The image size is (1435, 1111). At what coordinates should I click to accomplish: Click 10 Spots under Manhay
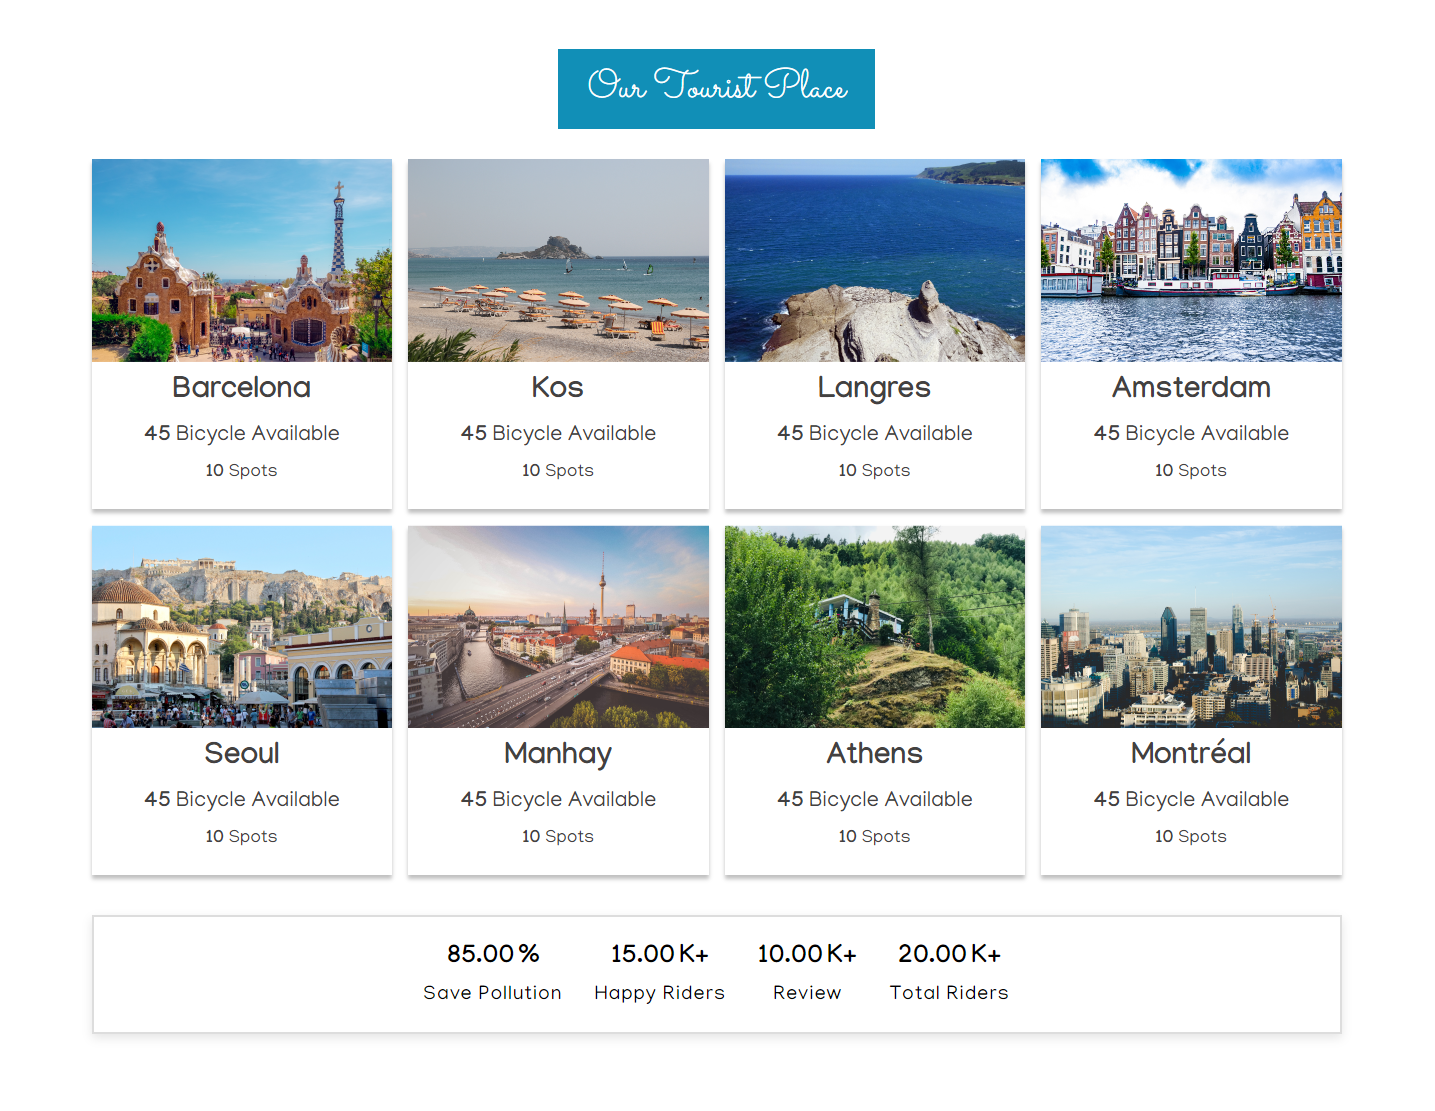pos(558,836)
